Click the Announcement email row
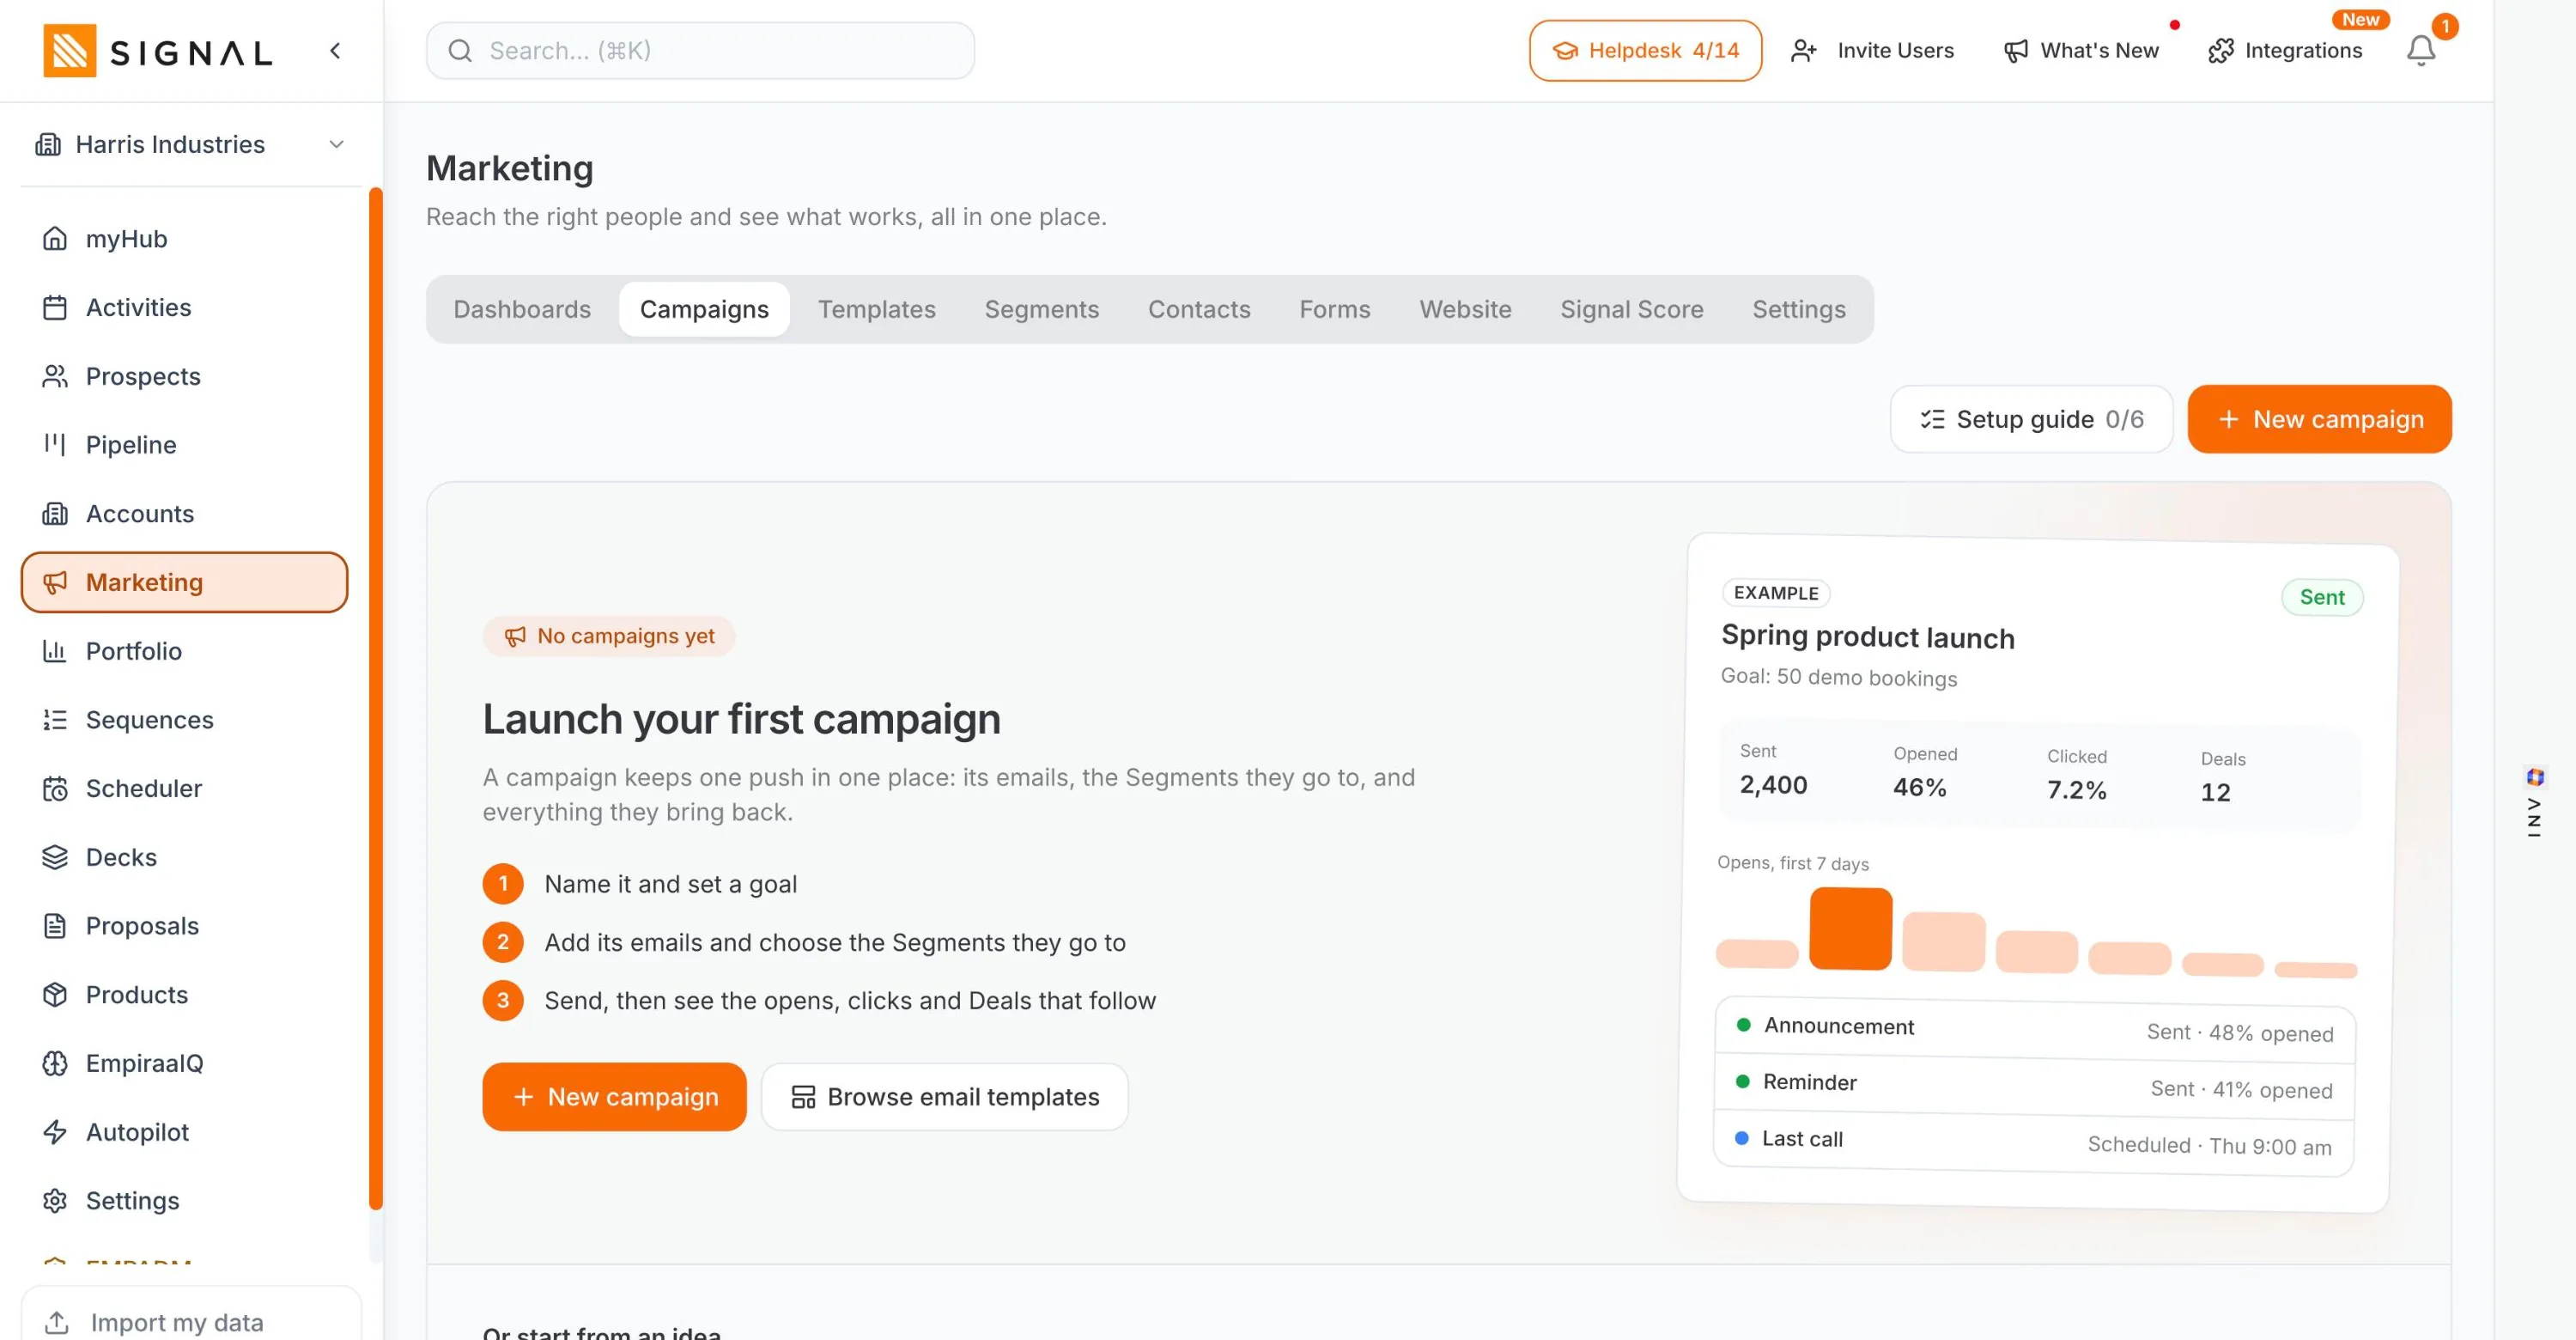 click(x=2036, y=1029)
